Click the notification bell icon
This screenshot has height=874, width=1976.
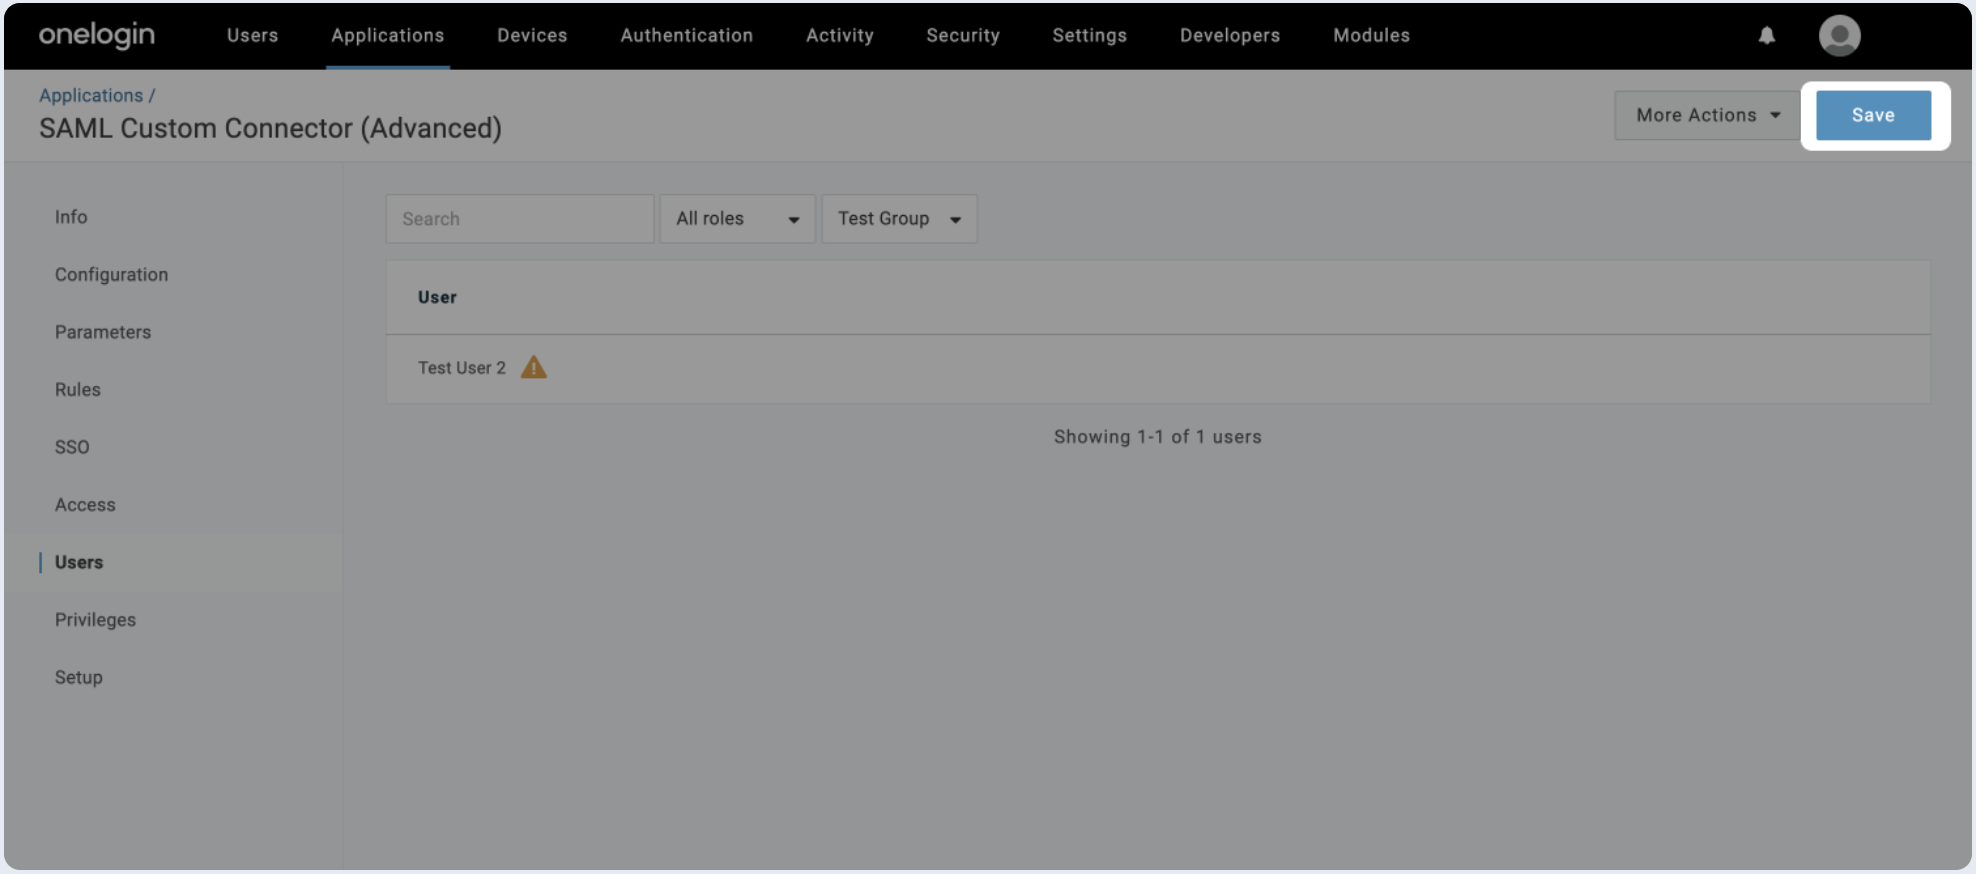pyautogui.click(x=1766, y=36)
